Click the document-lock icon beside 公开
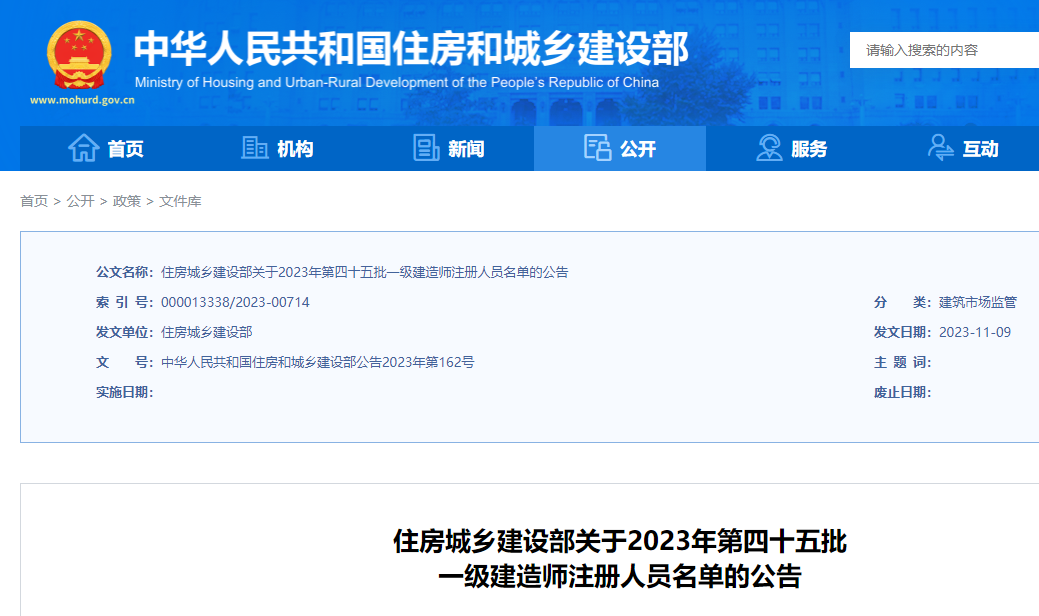 (597, 148)
